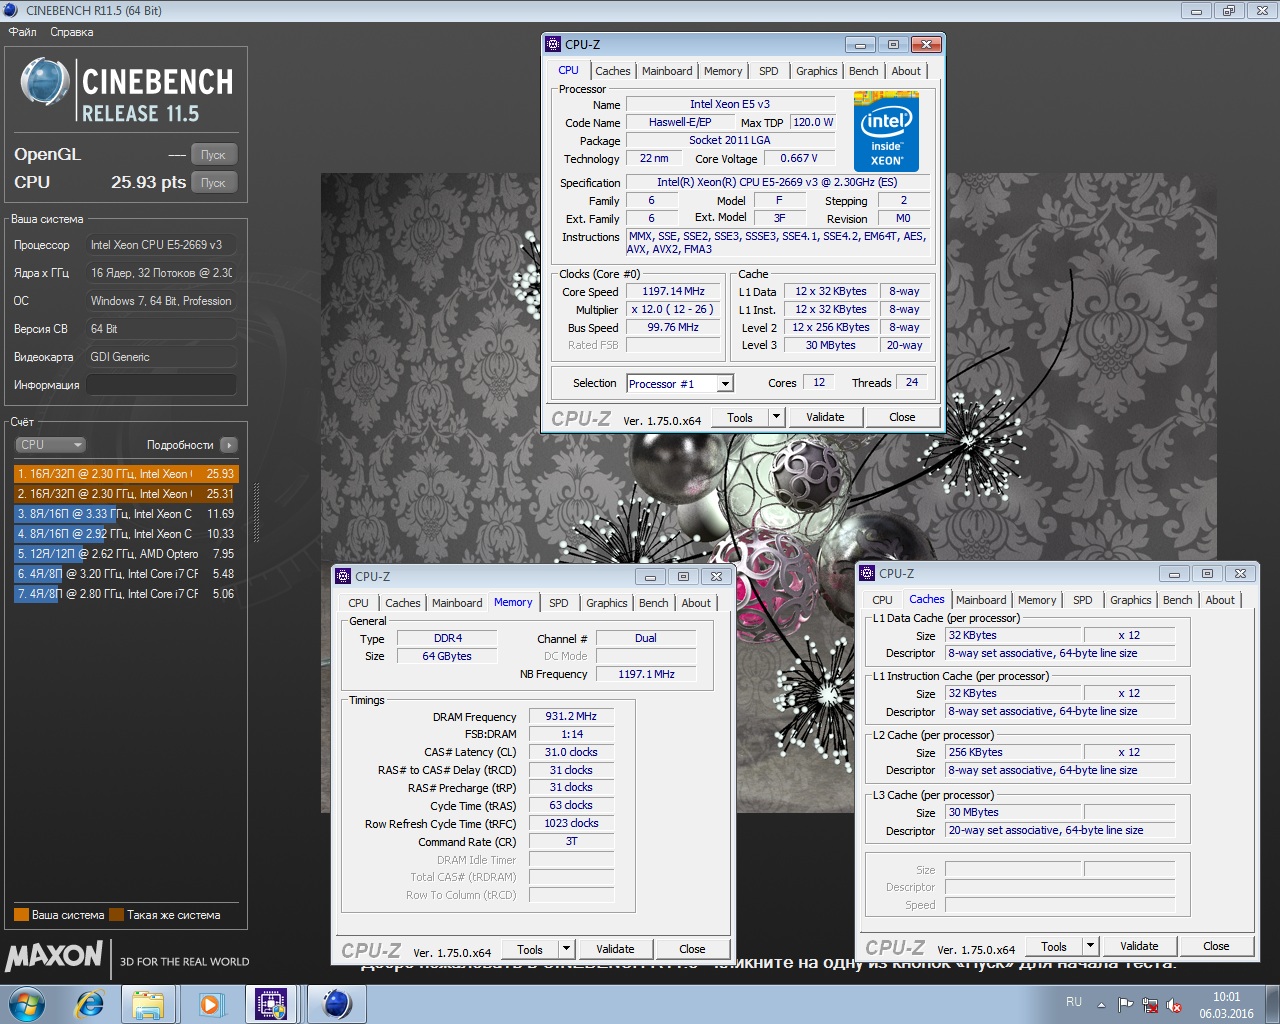Switch to Mainboard tab in top CPU-Z window

[x=667, y=71]
